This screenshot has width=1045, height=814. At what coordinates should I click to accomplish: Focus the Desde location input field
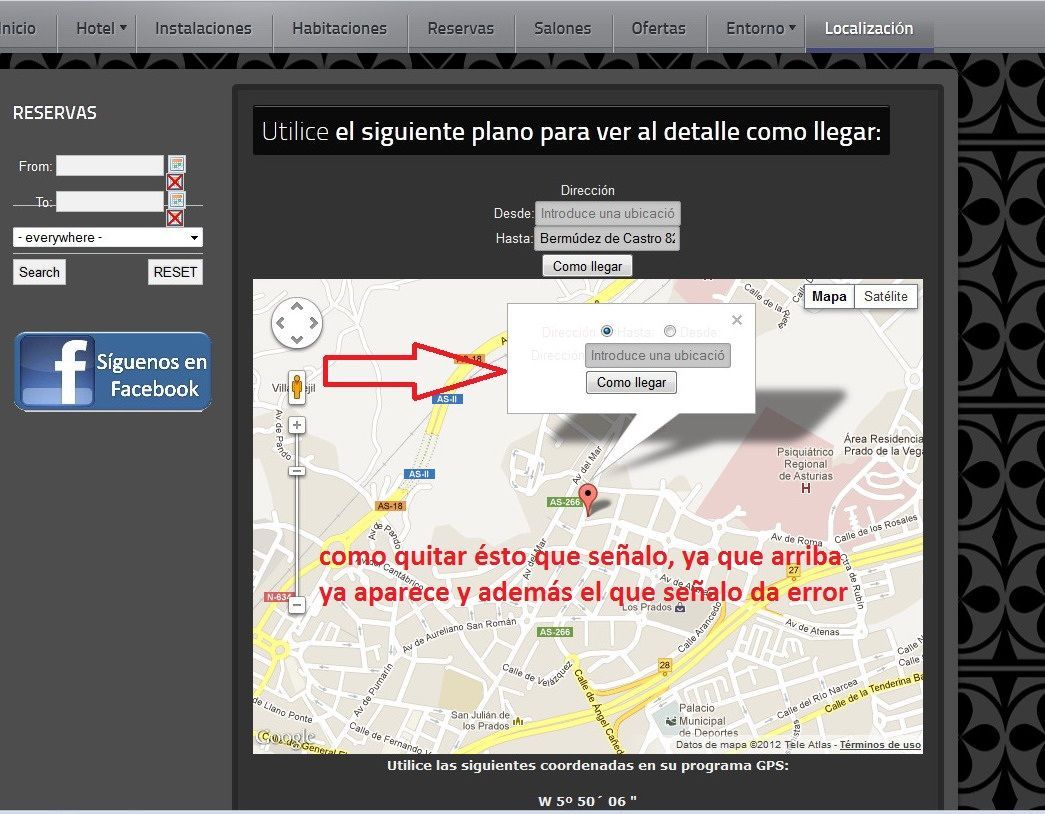coord(607,213)
